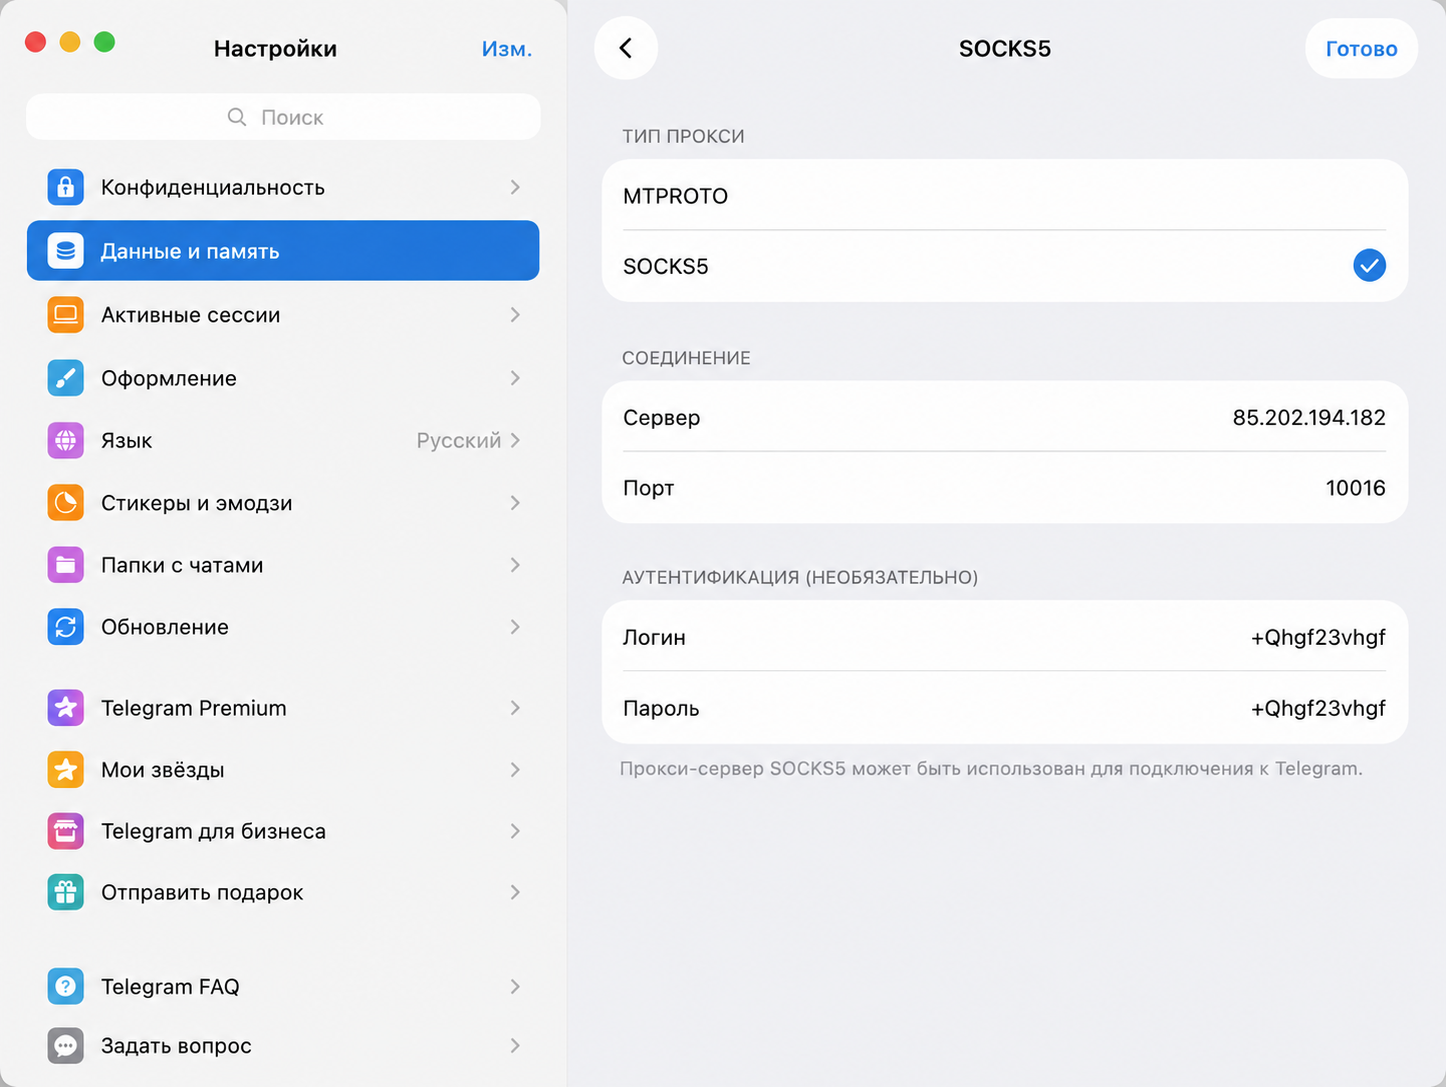Maximize the window with green button
1446x1087 pixels.
[104, 42]
